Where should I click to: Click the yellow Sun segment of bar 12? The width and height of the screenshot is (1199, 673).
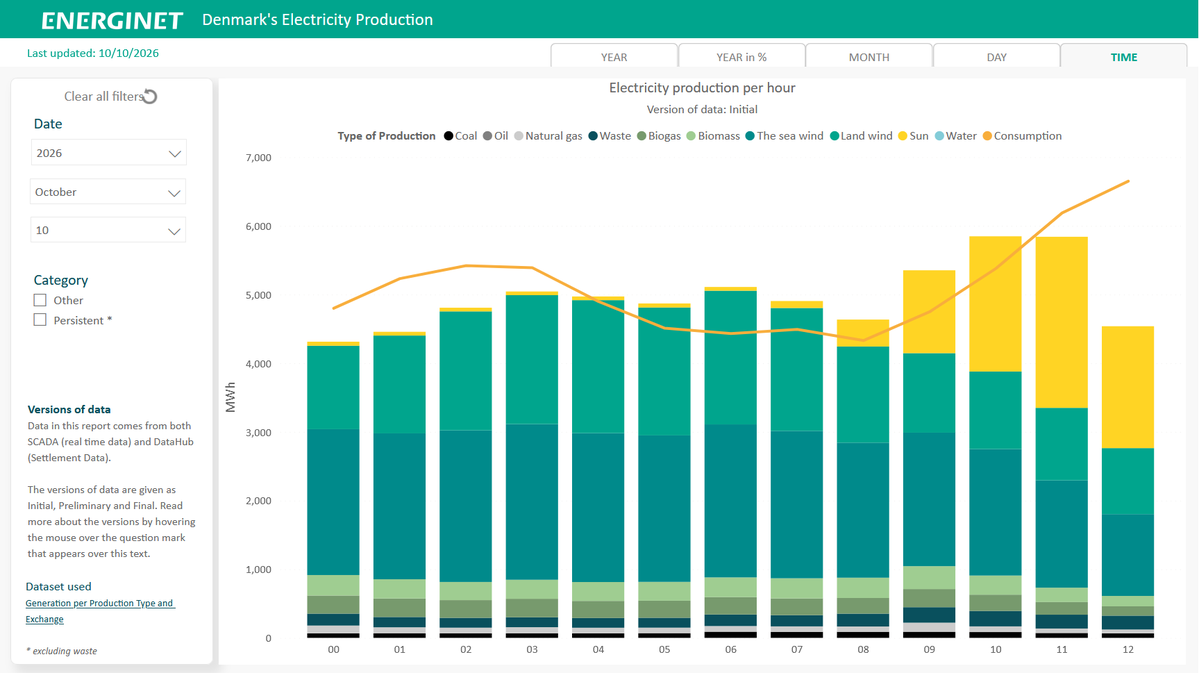[1128, 387]
